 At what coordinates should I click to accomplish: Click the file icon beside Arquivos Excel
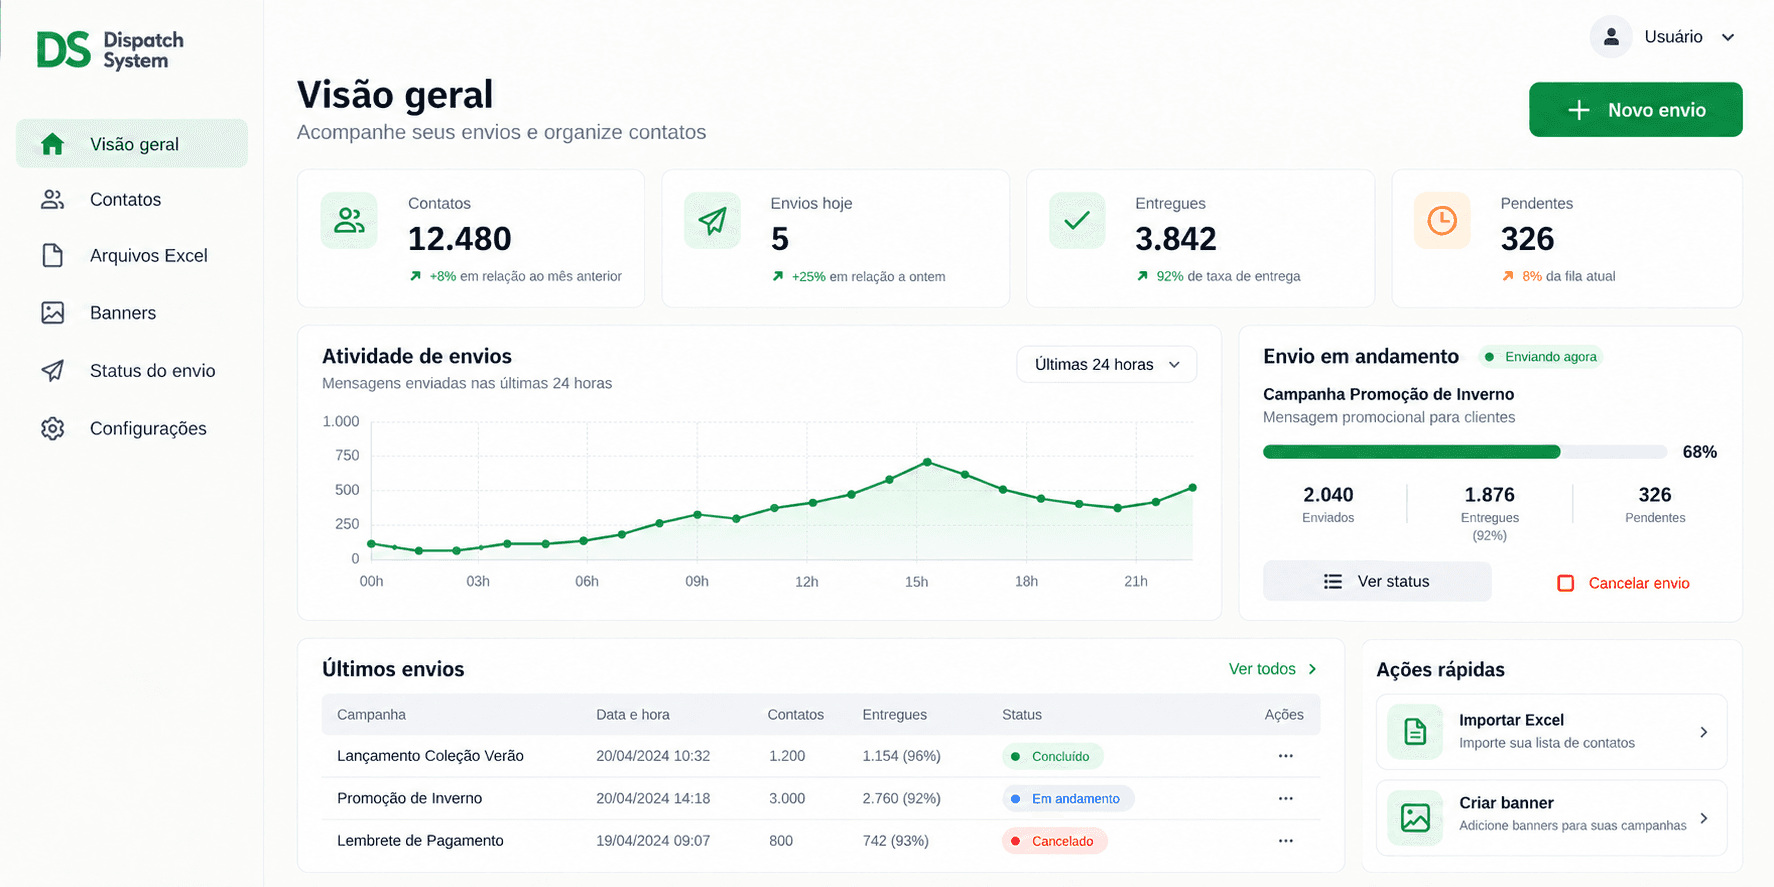pos(53,256)
